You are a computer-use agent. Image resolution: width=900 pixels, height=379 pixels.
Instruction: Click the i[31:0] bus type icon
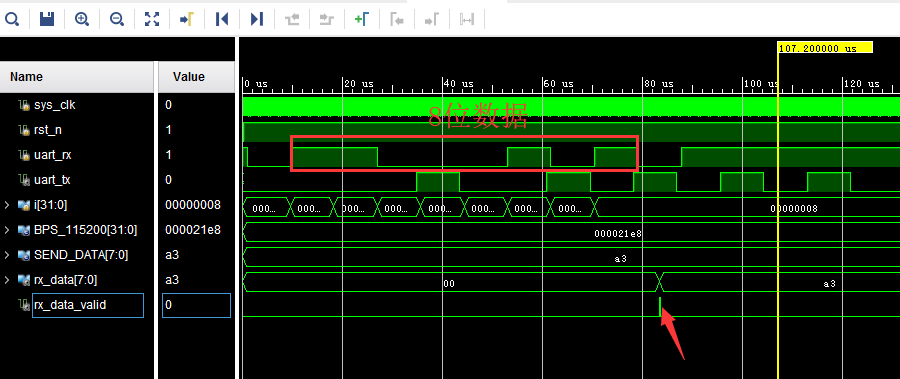click(x=24, y=205)
